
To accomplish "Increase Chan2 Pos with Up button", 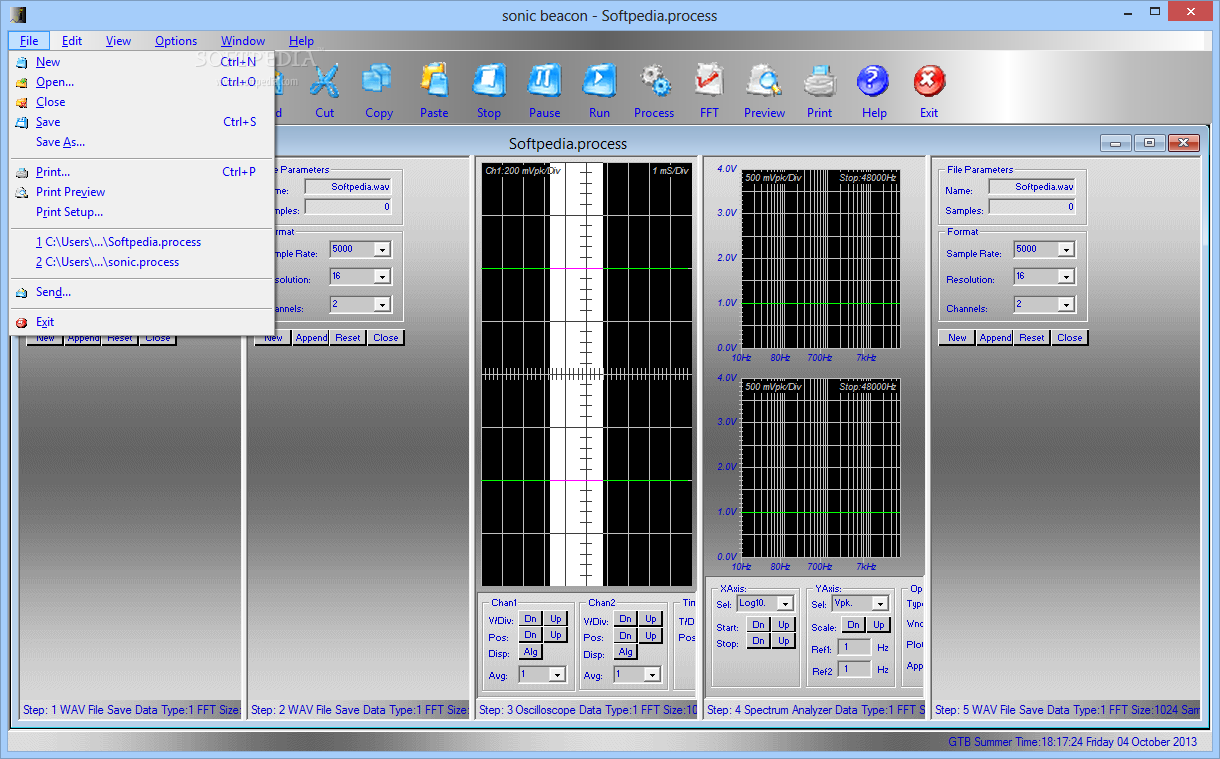I will 651,635.
